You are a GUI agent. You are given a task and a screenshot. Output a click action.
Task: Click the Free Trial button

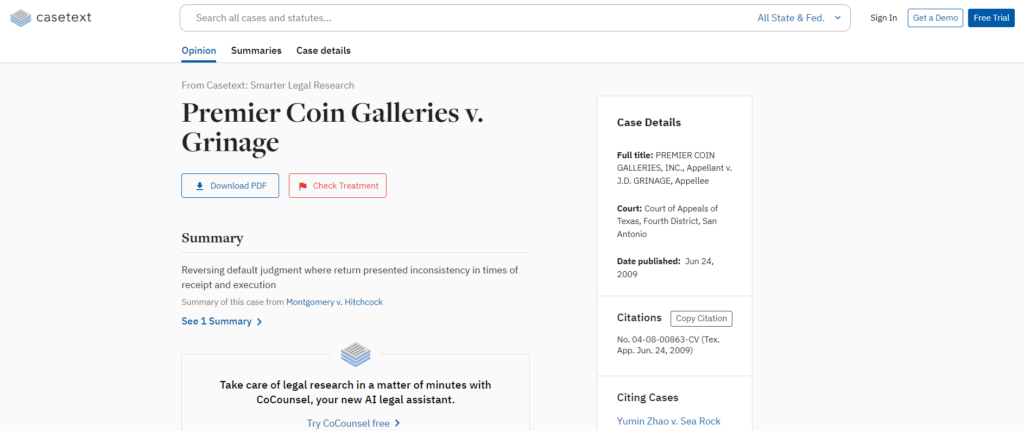[x=991, y=18]
